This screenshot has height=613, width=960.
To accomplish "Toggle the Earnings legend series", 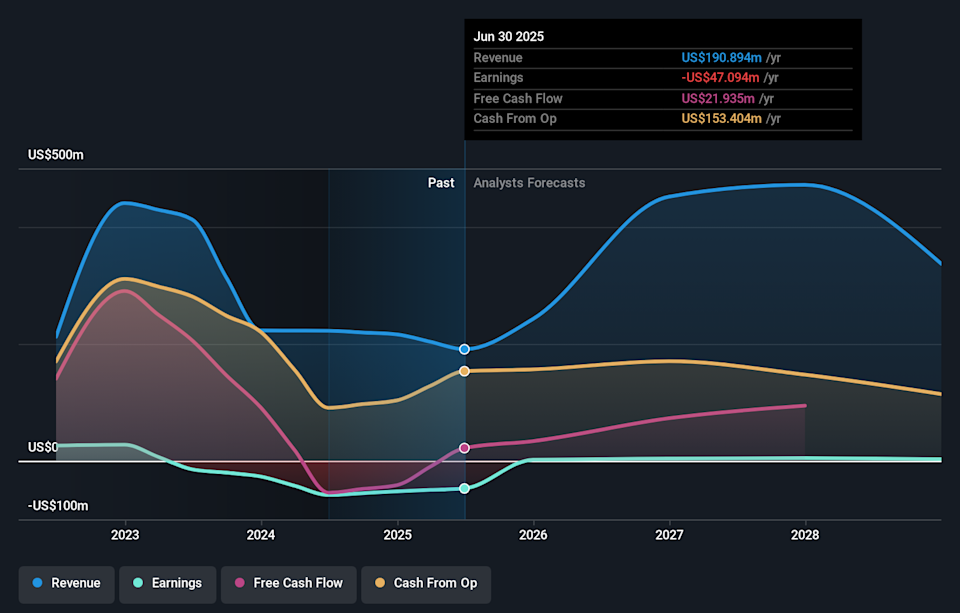I will coord(168,584).
